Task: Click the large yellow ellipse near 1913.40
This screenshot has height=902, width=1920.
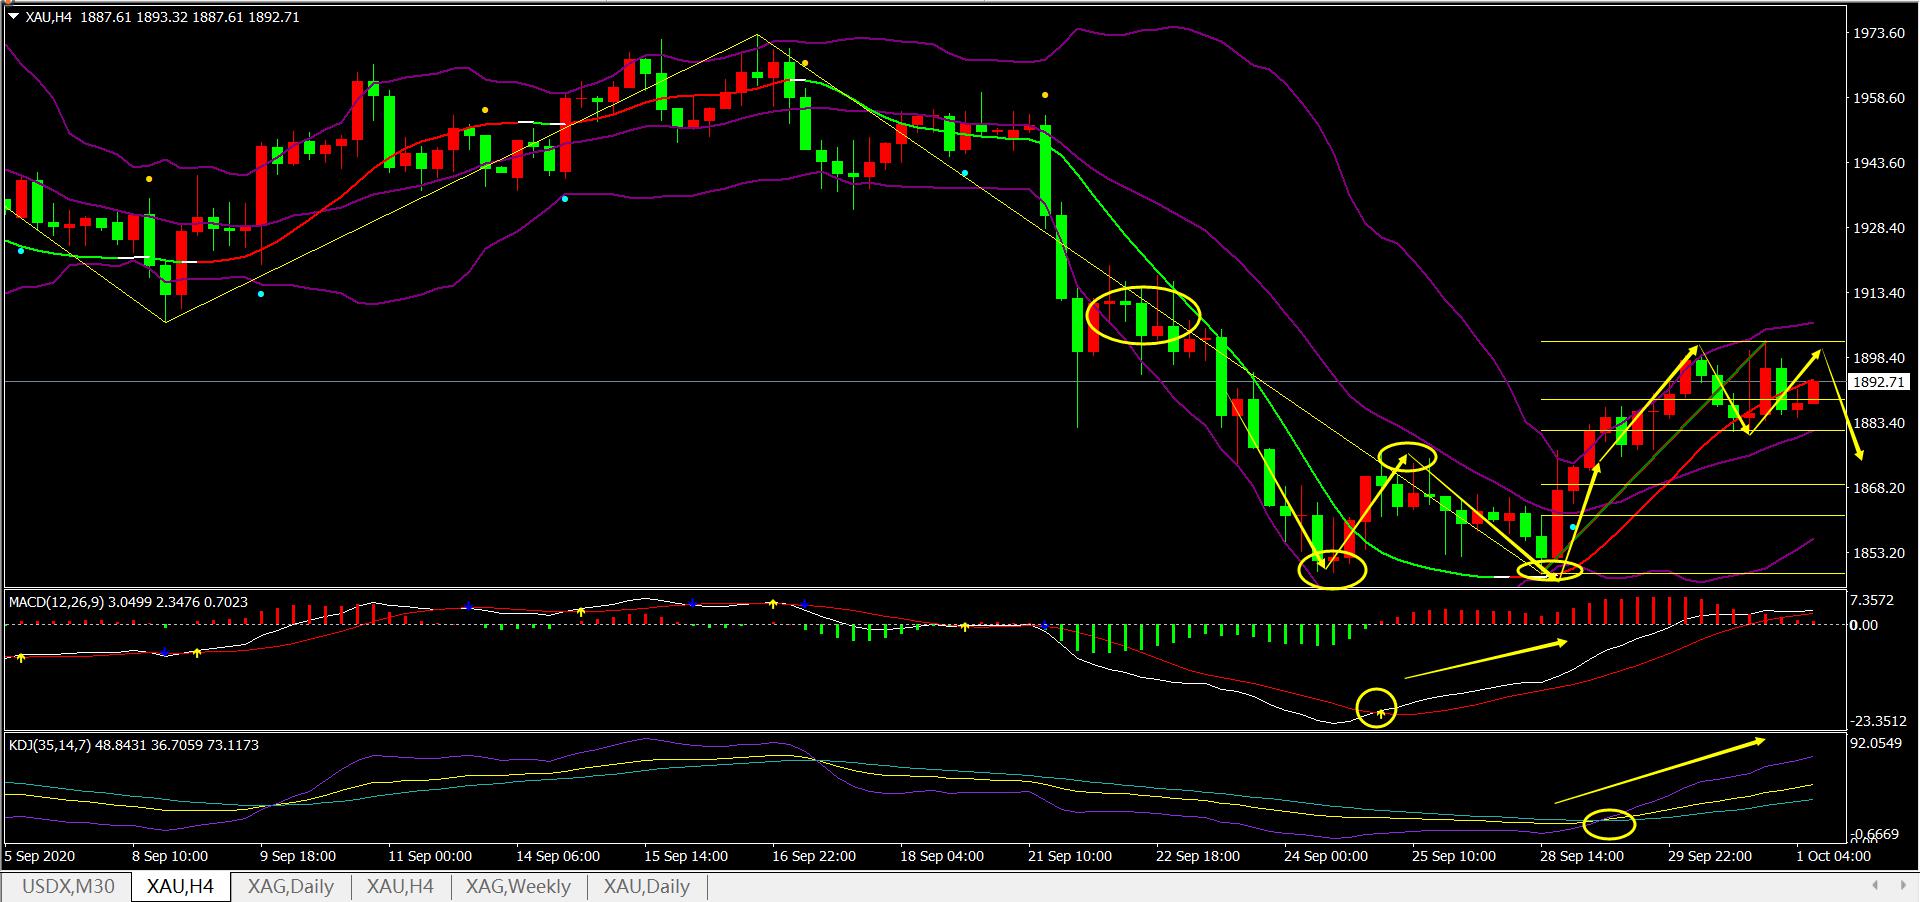Action: pyautogui.click(x=1142, y=315)
